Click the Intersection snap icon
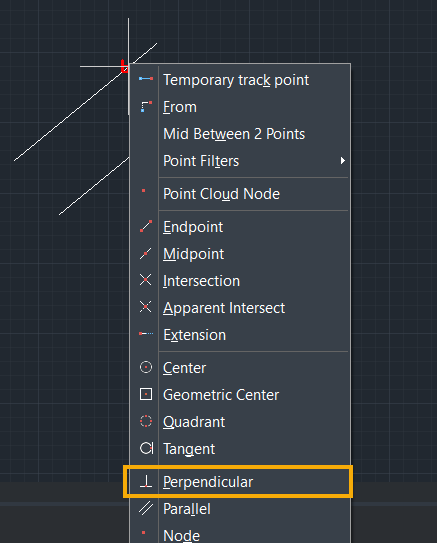 [x=146, y=280]
